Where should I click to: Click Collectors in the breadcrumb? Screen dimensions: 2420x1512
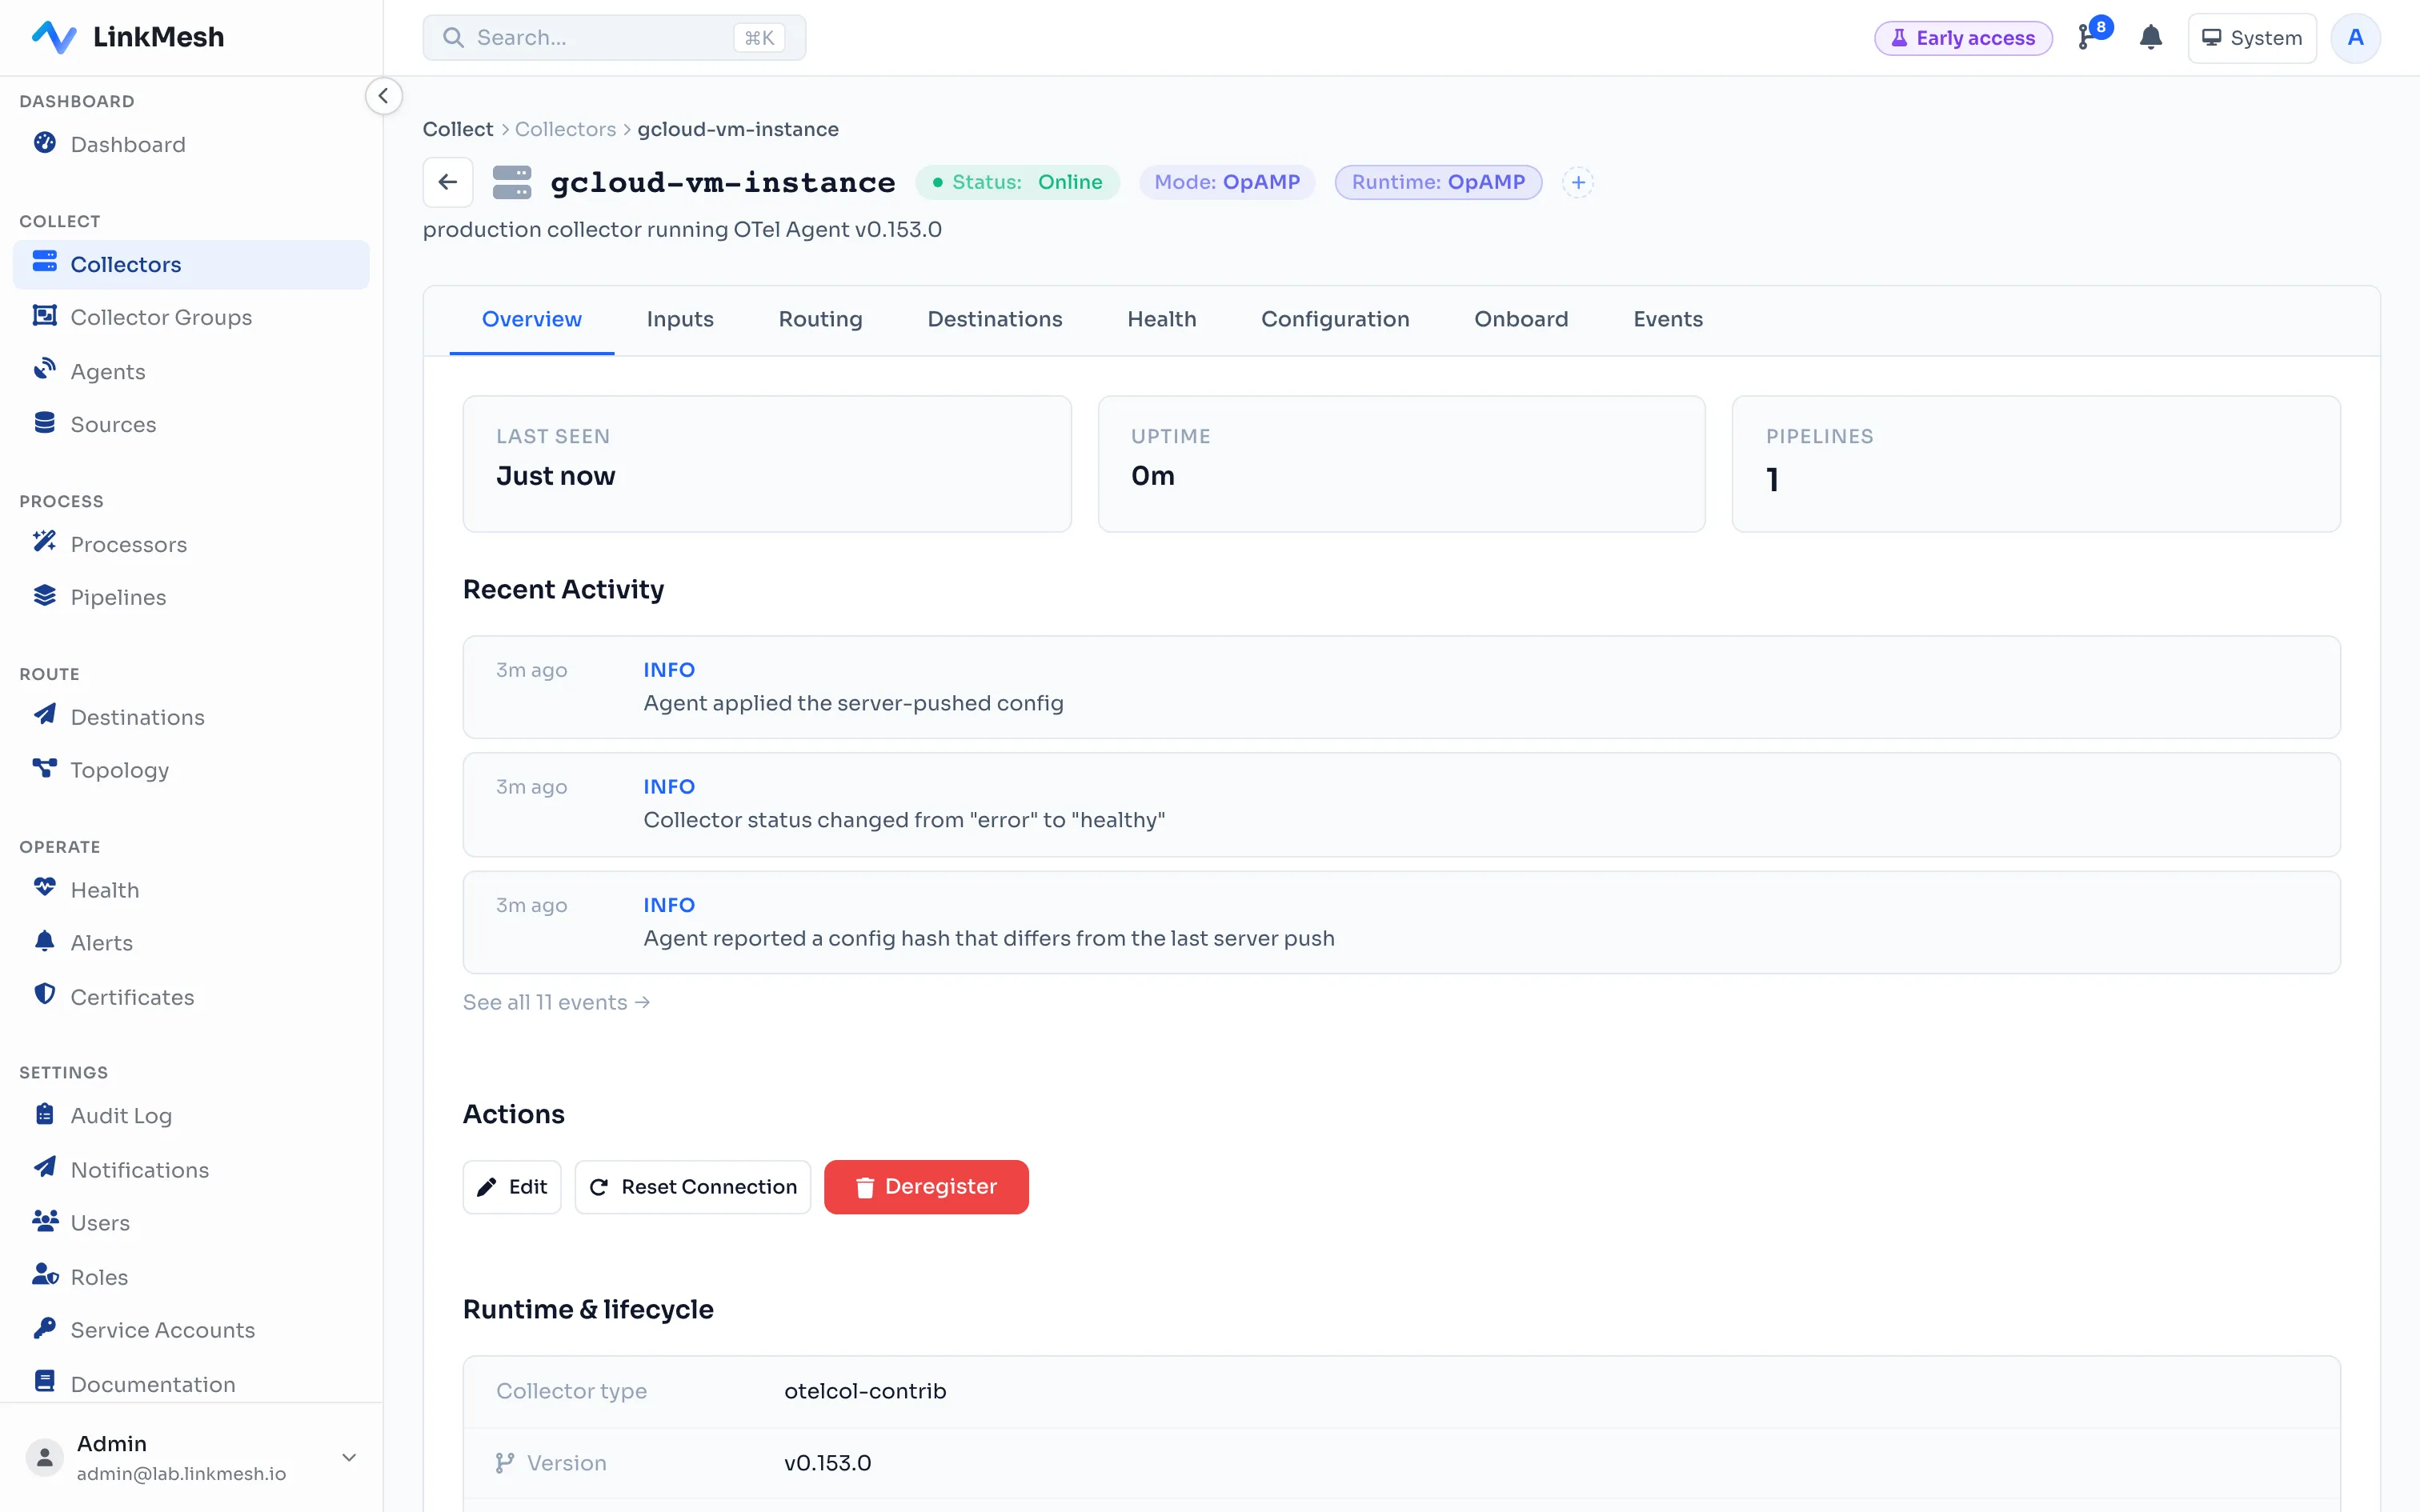565,129
